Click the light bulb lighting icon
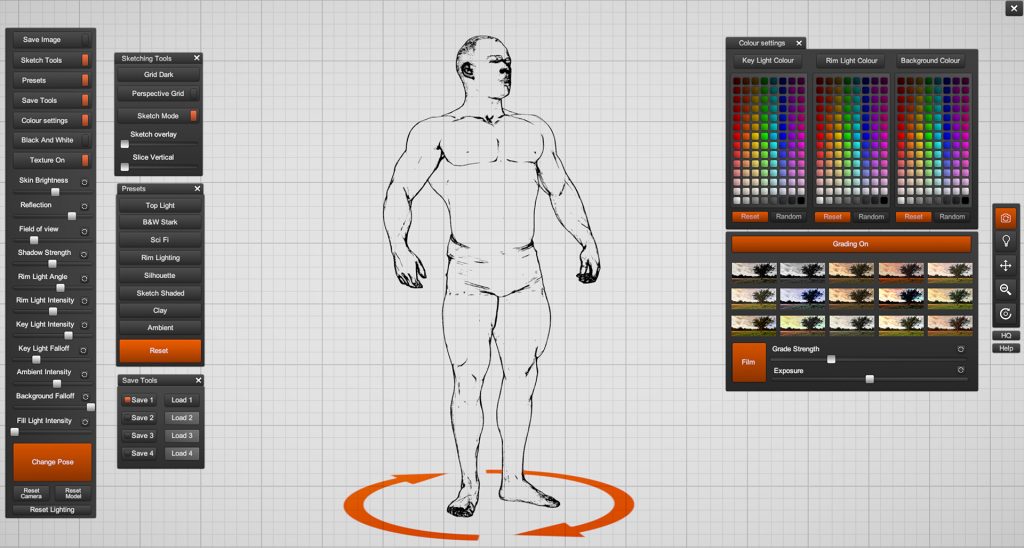The image size is (1024, 548). (x=1006, y=241)
